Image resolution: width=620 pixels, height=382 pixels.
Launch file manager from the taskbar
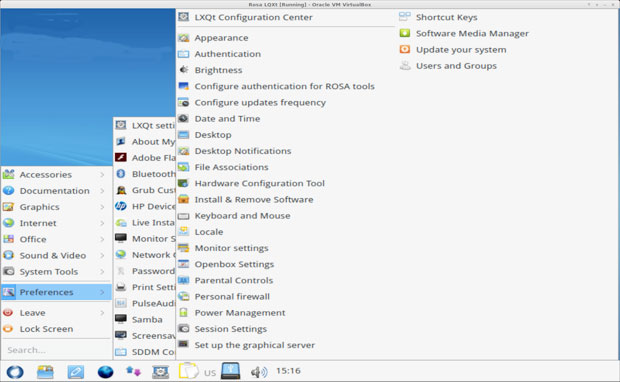(x=45, y=371)
